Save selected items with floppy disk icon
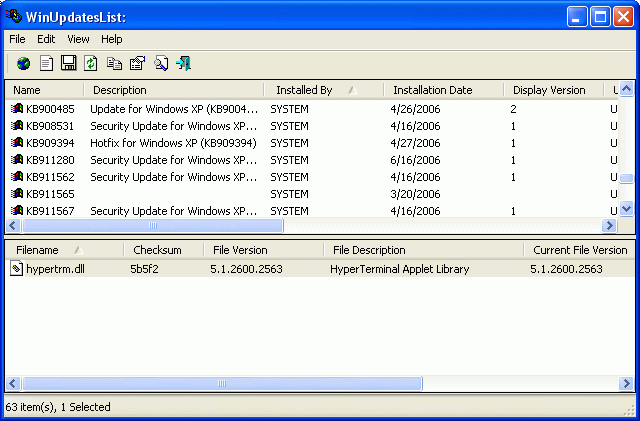 [x=68, y=63]
